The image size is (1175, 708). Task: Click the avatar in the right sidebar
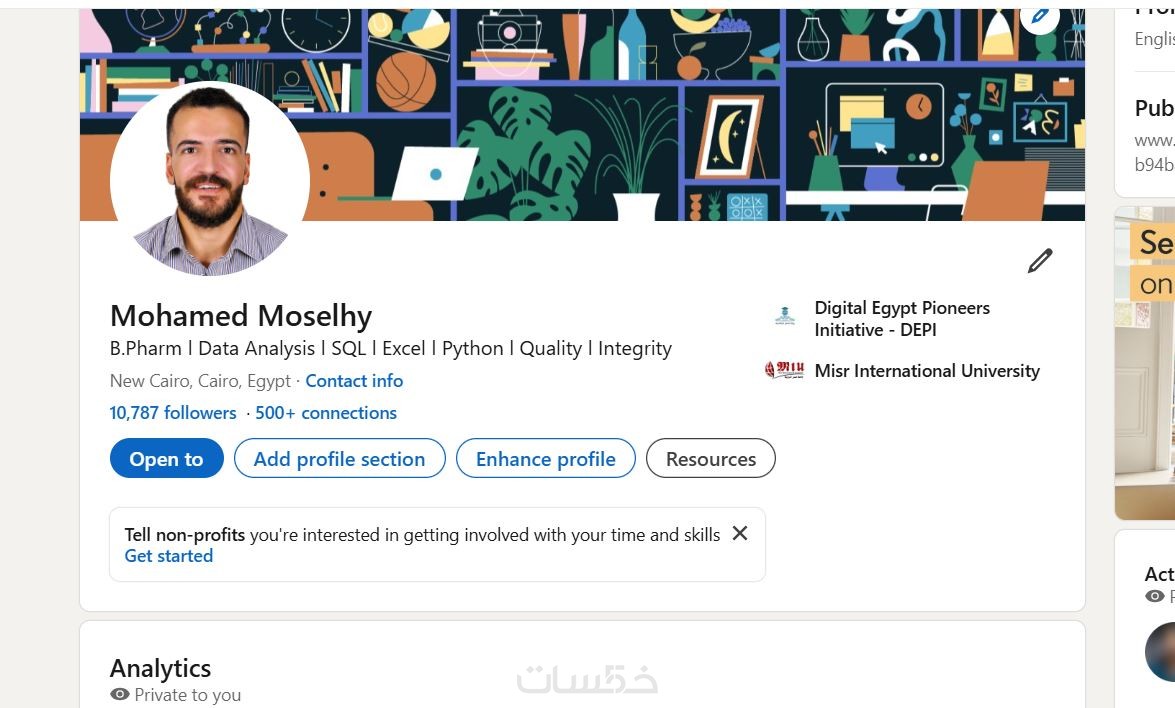(1162, 652)
